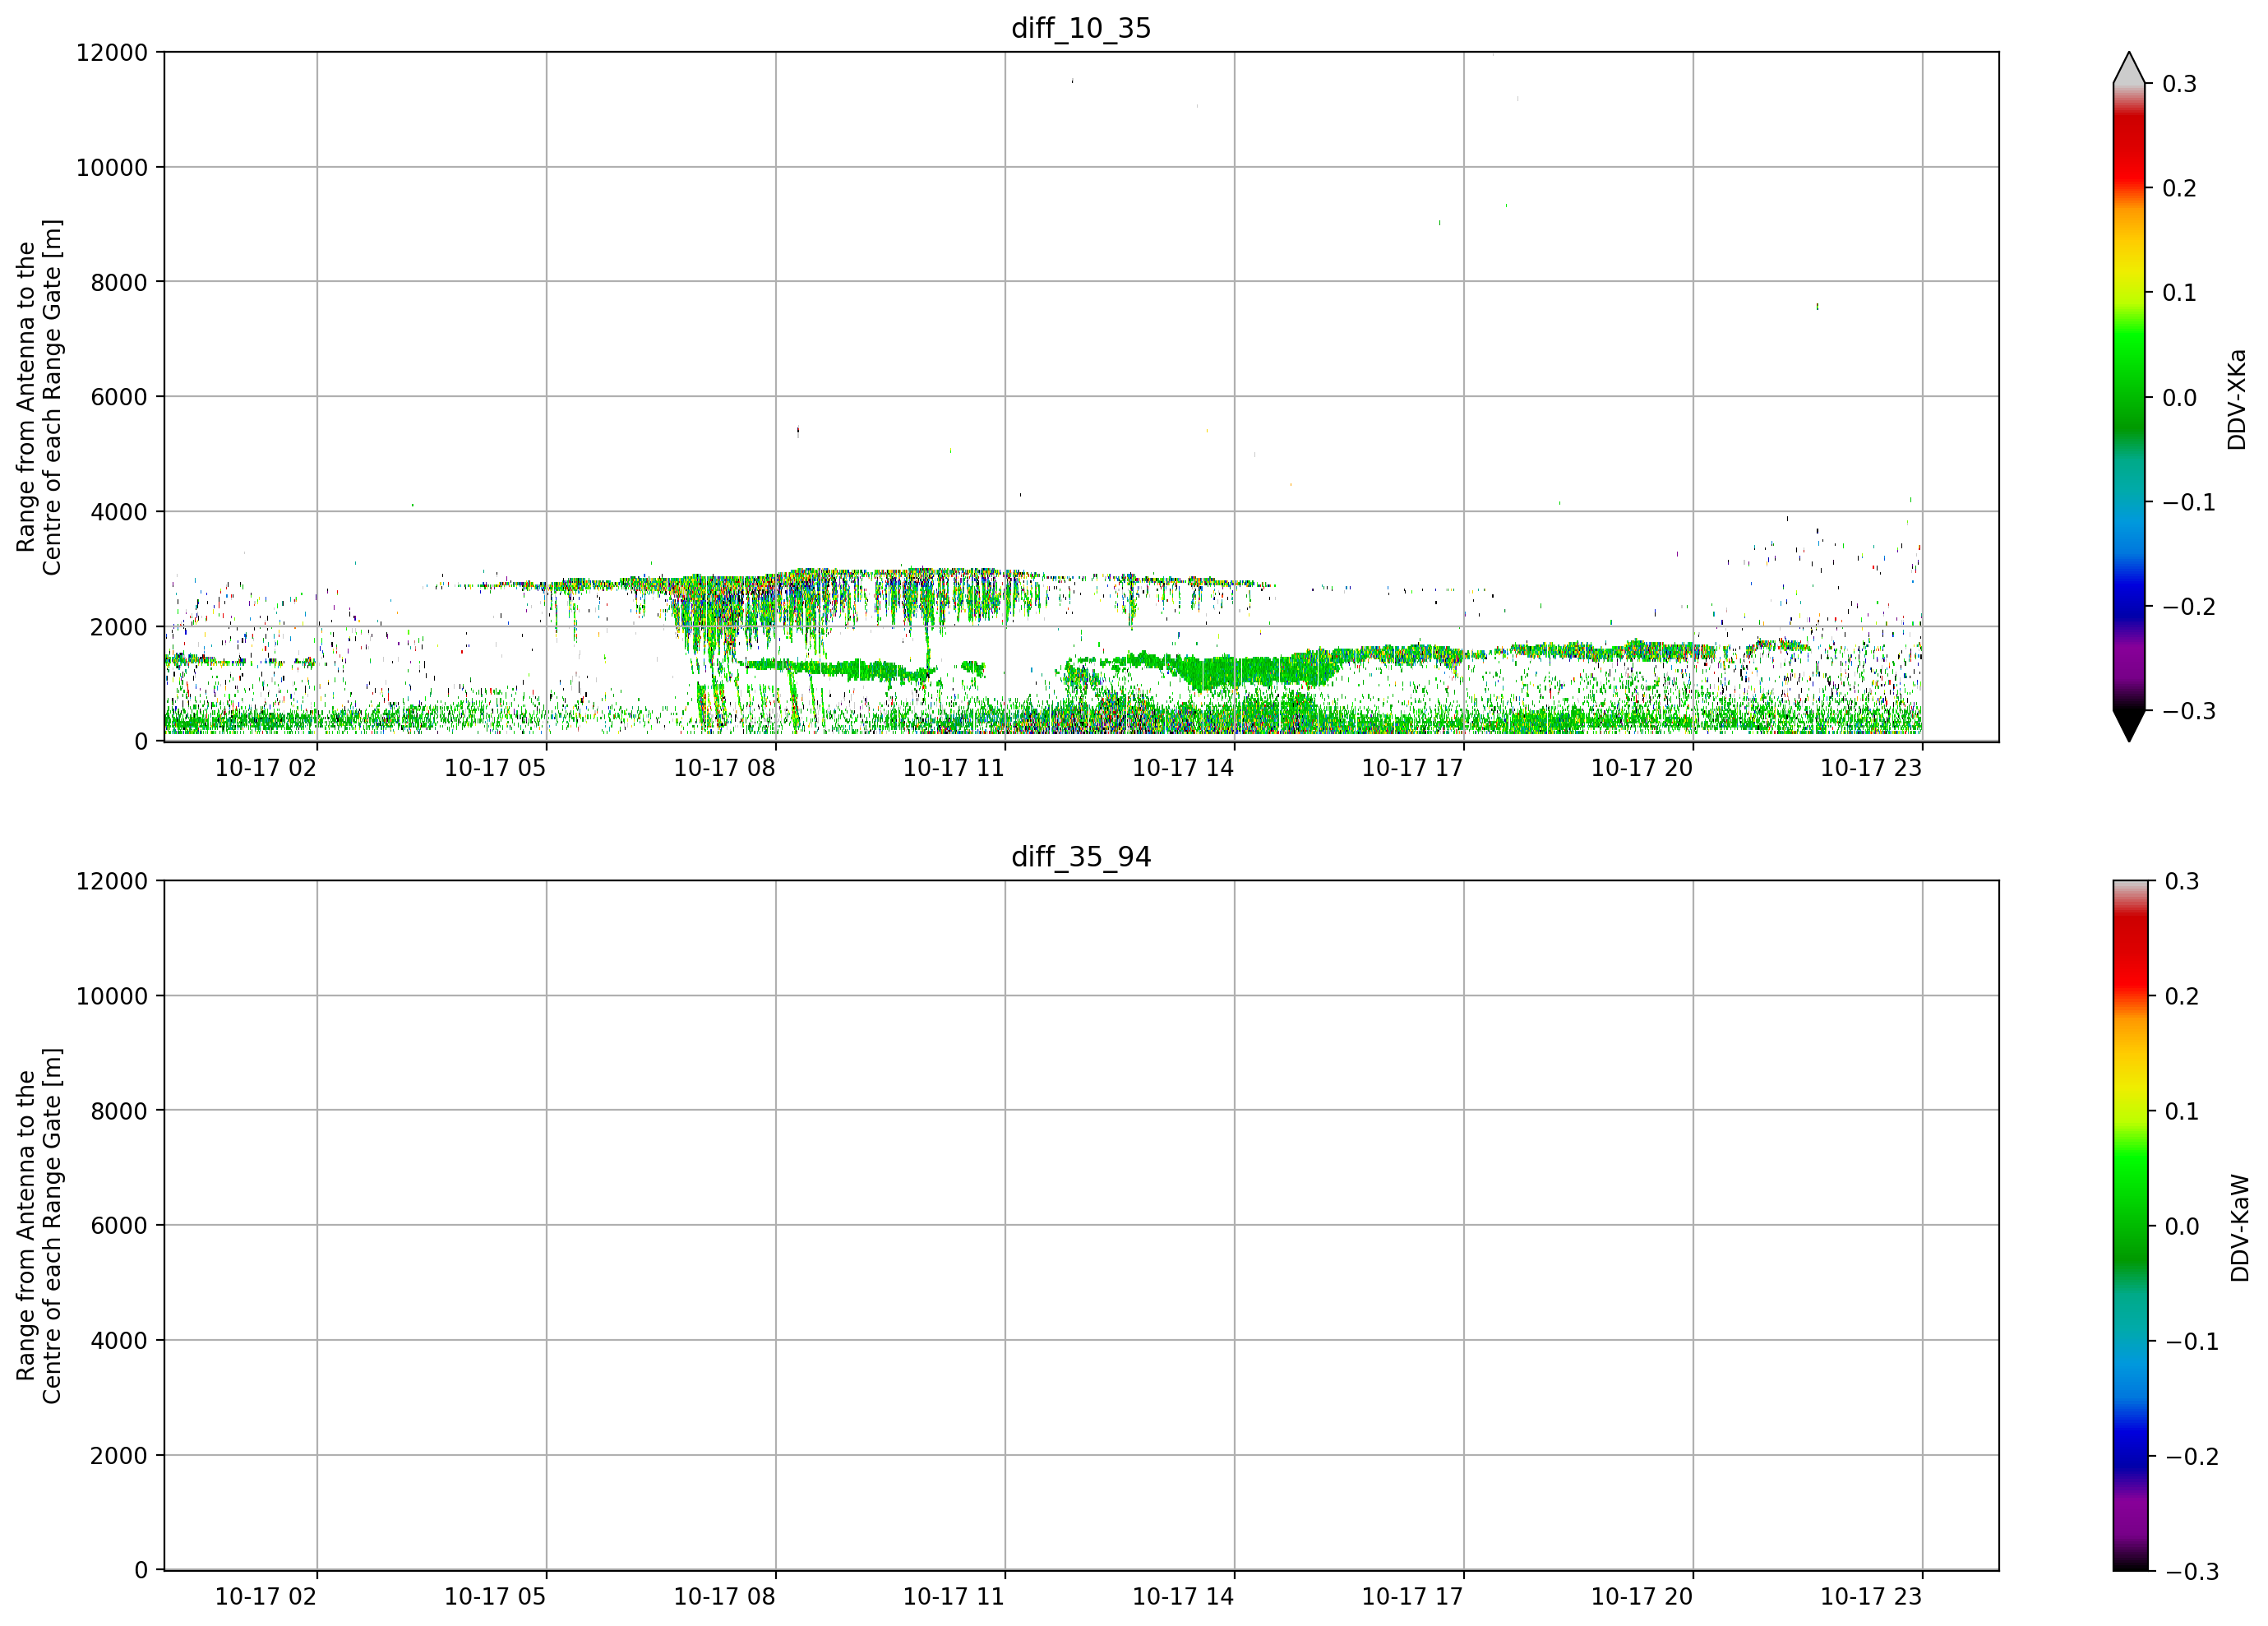Image resolution: width=2268 pixels, height=1626 pixels.
Task: Select the "−0.2" tick on DDV-XKa colorbar
Action: (2189, 607)
